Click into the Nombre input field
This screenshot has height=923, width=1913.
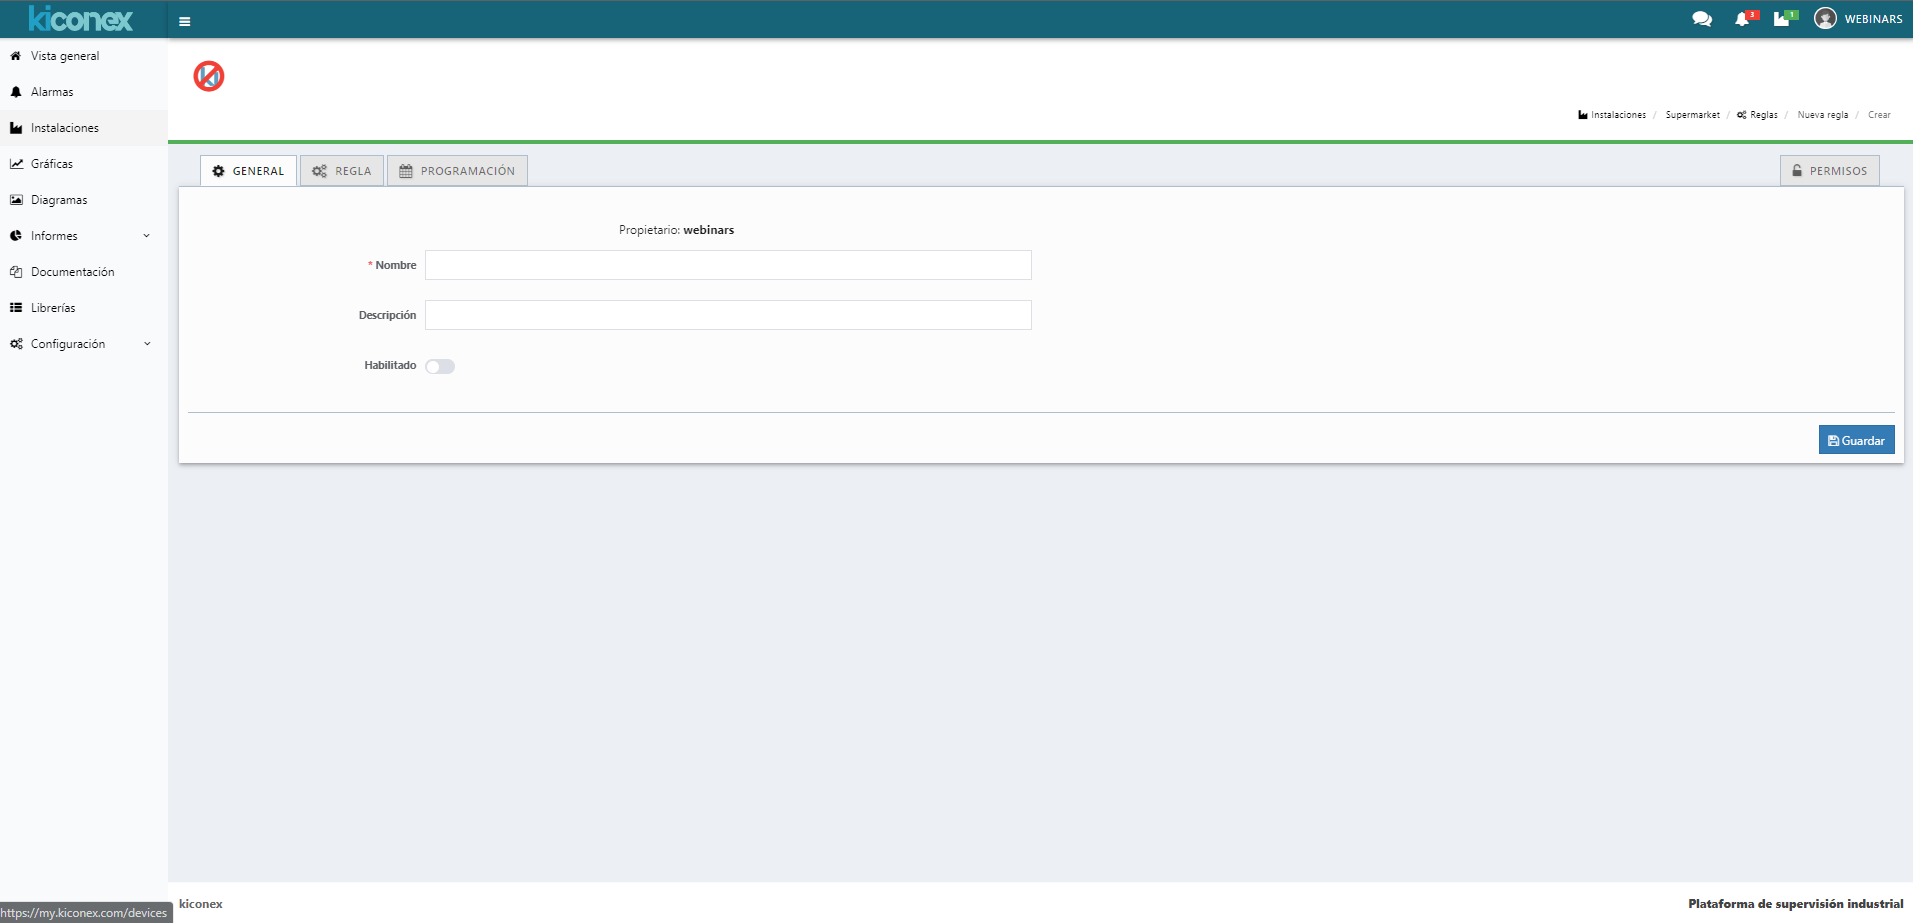[x=728, y=265]
